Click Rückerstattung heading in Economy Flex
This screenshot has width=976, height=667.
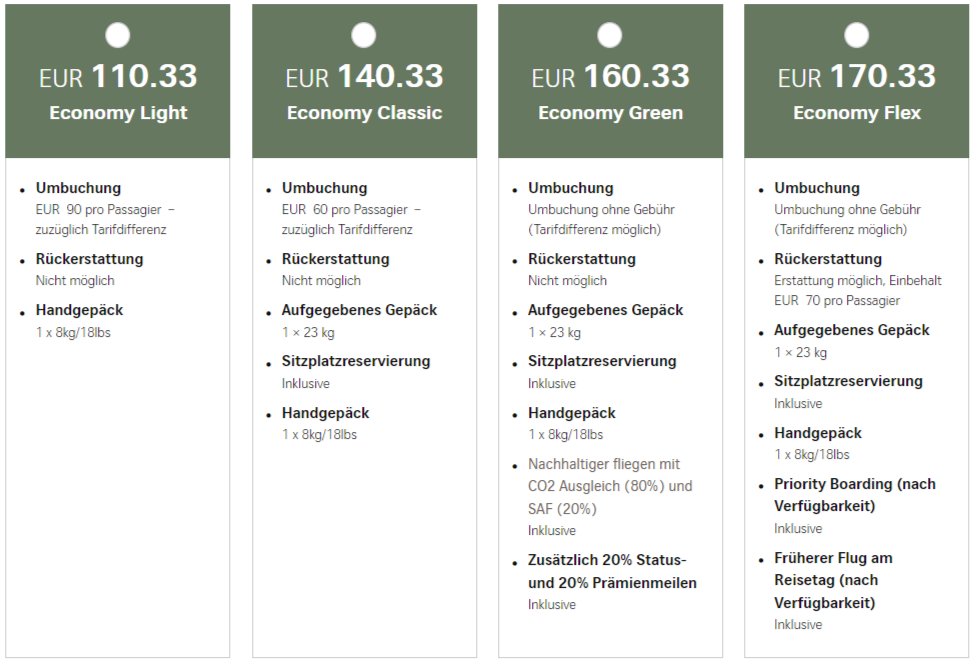pos(828,259)
